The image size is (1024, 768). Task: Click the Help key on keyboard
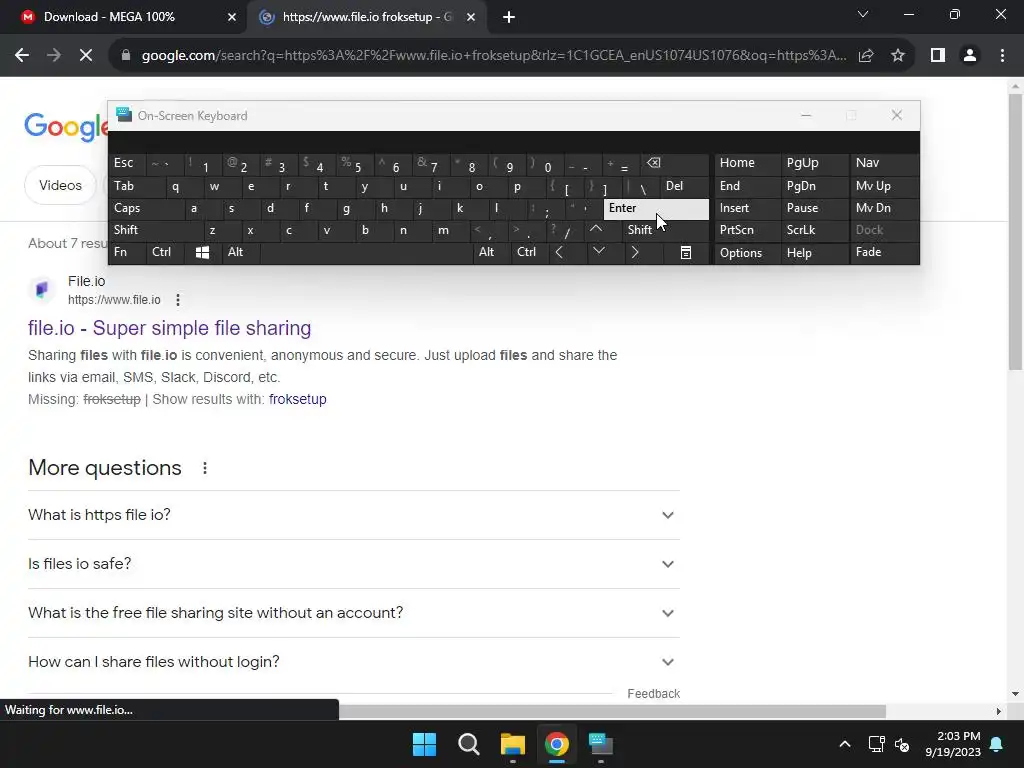pyautogui.click(x=814, y=253)
